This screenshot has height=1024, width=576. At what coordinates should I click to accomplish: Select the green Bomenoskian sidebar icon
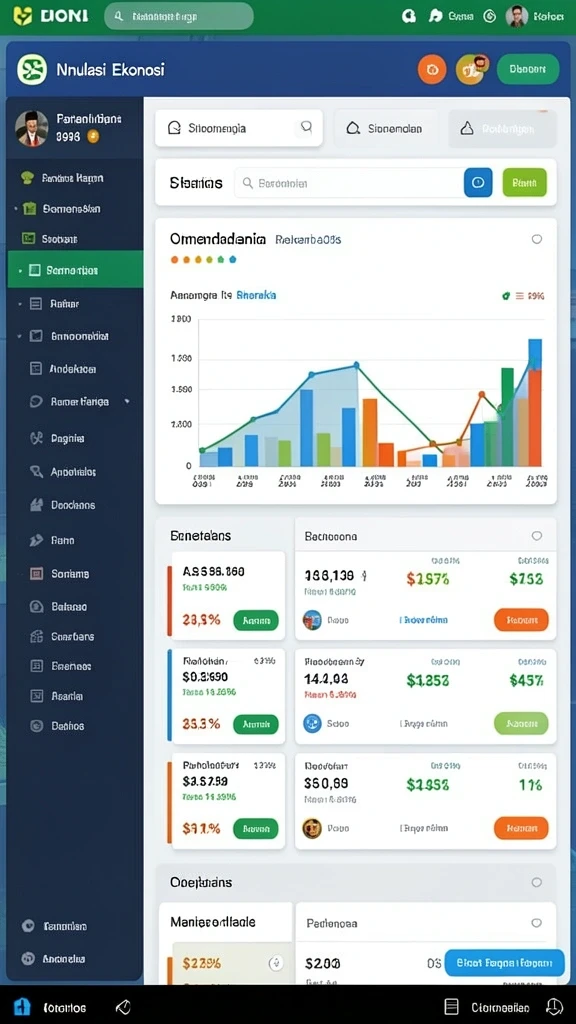tap(29, 209)
